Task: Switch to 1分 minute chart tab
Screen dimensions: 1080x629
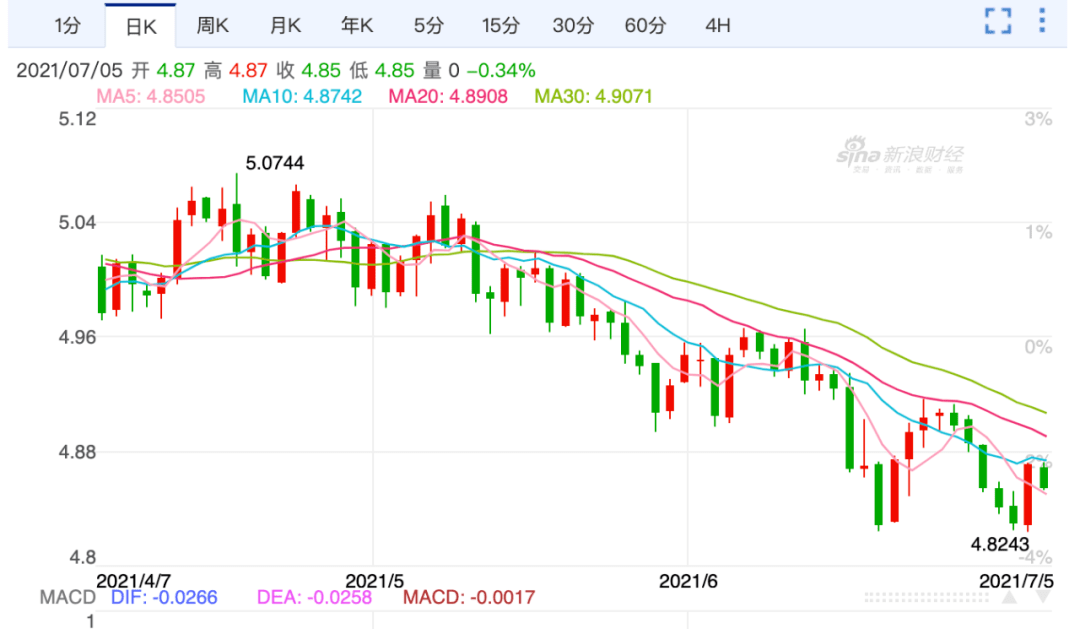Action: 68,26
